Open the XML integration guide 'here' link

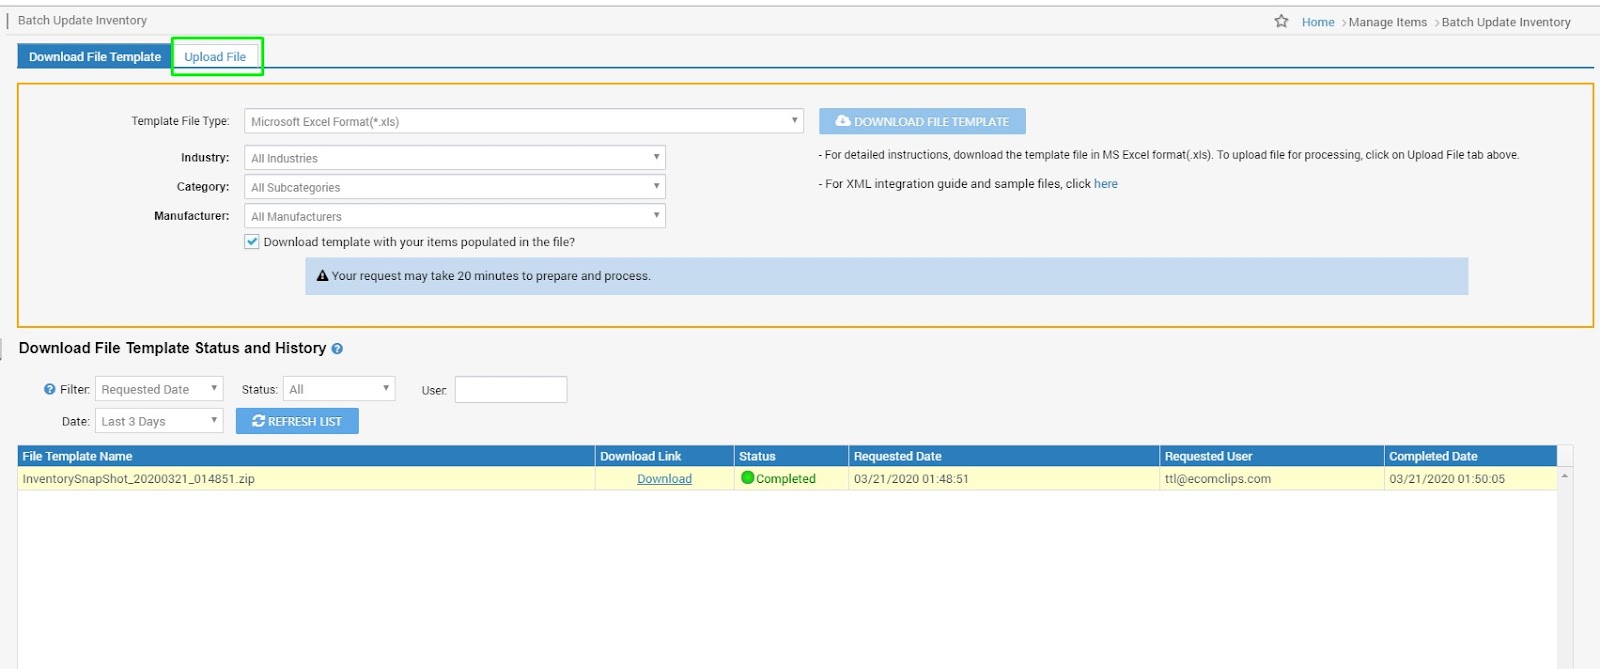pos(1106,184)
